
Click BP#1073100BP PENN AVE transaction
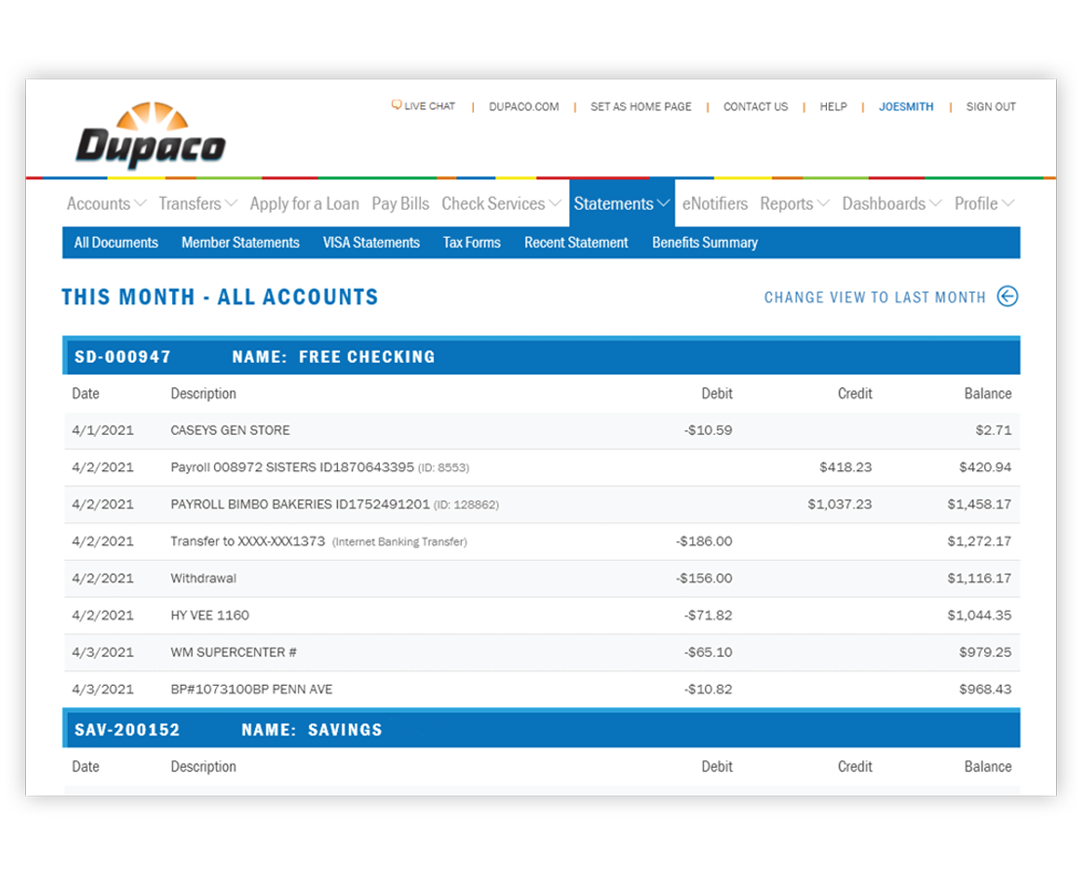251,689
